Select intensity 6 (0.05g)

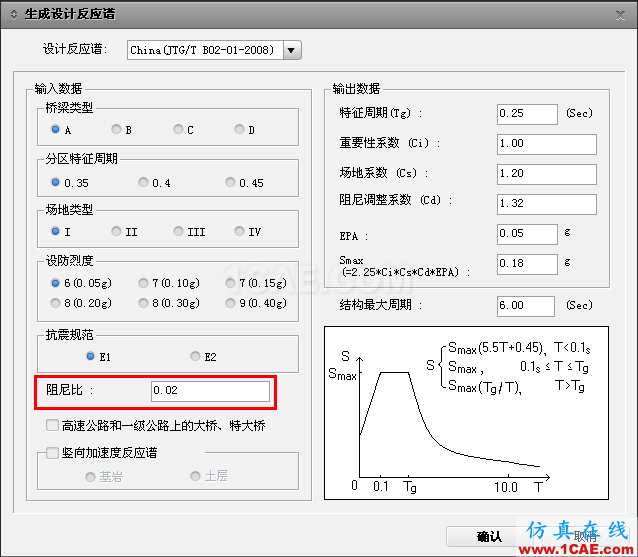coord(55,283)
